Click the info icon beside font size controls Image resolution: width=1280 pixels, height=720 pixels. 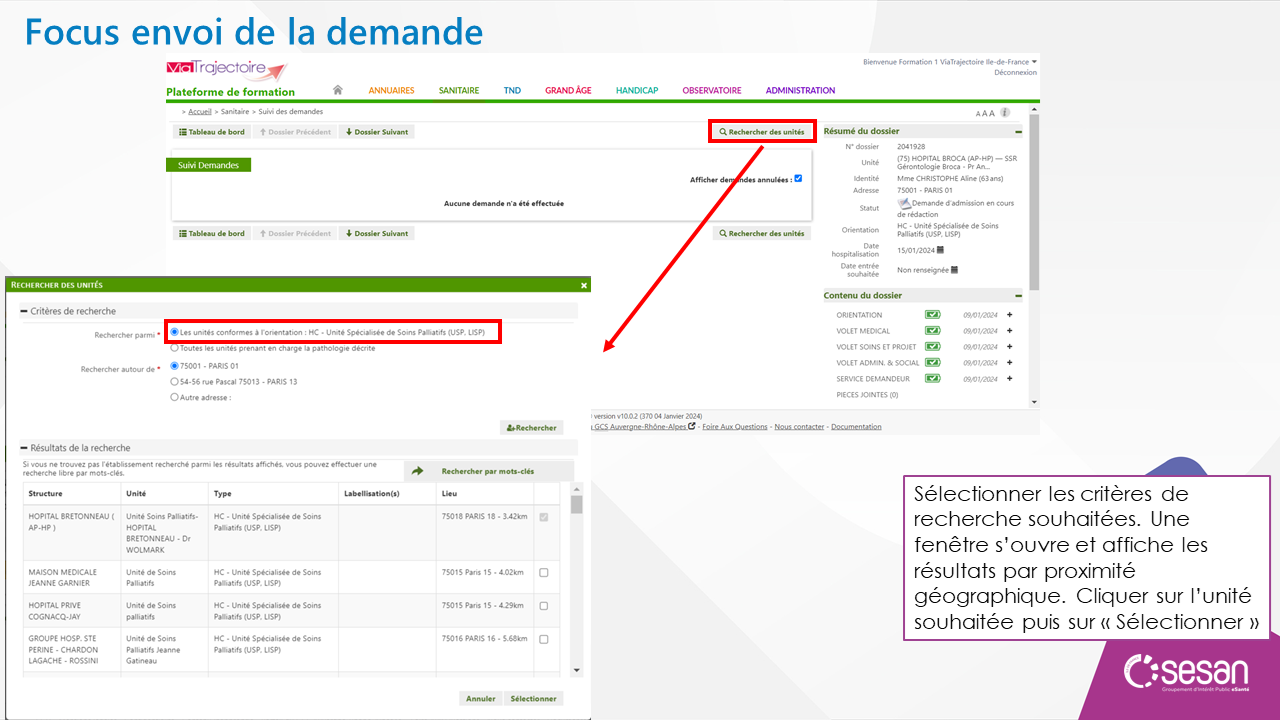(x=1005, y=113)
